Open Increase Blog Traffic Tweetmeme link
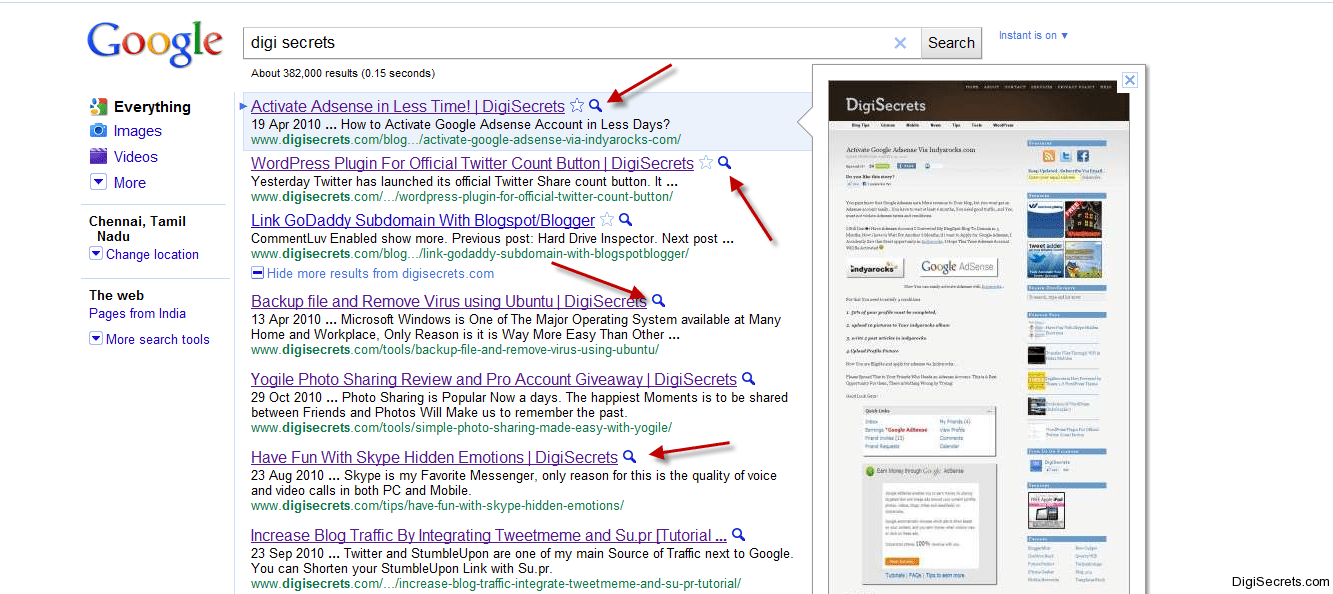Viewport: 1333px width, 594px height. pyautogui.click(x=489, y=535)
